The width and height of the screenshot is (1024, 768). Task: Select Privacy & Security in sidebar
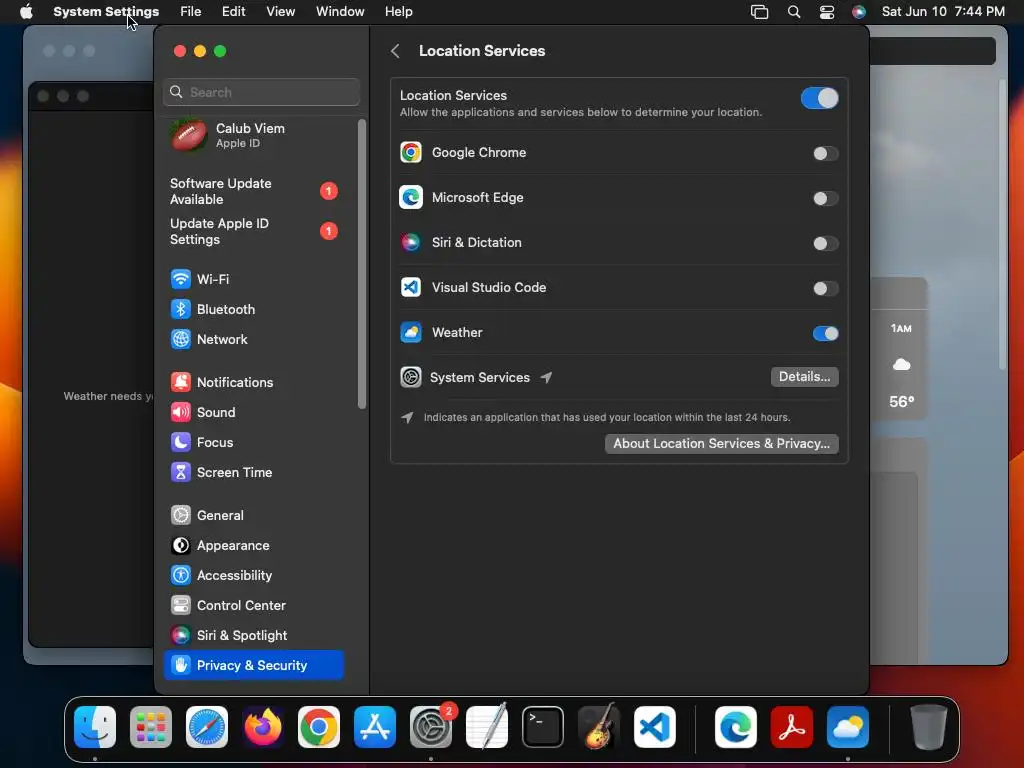[x=253, y=665]
